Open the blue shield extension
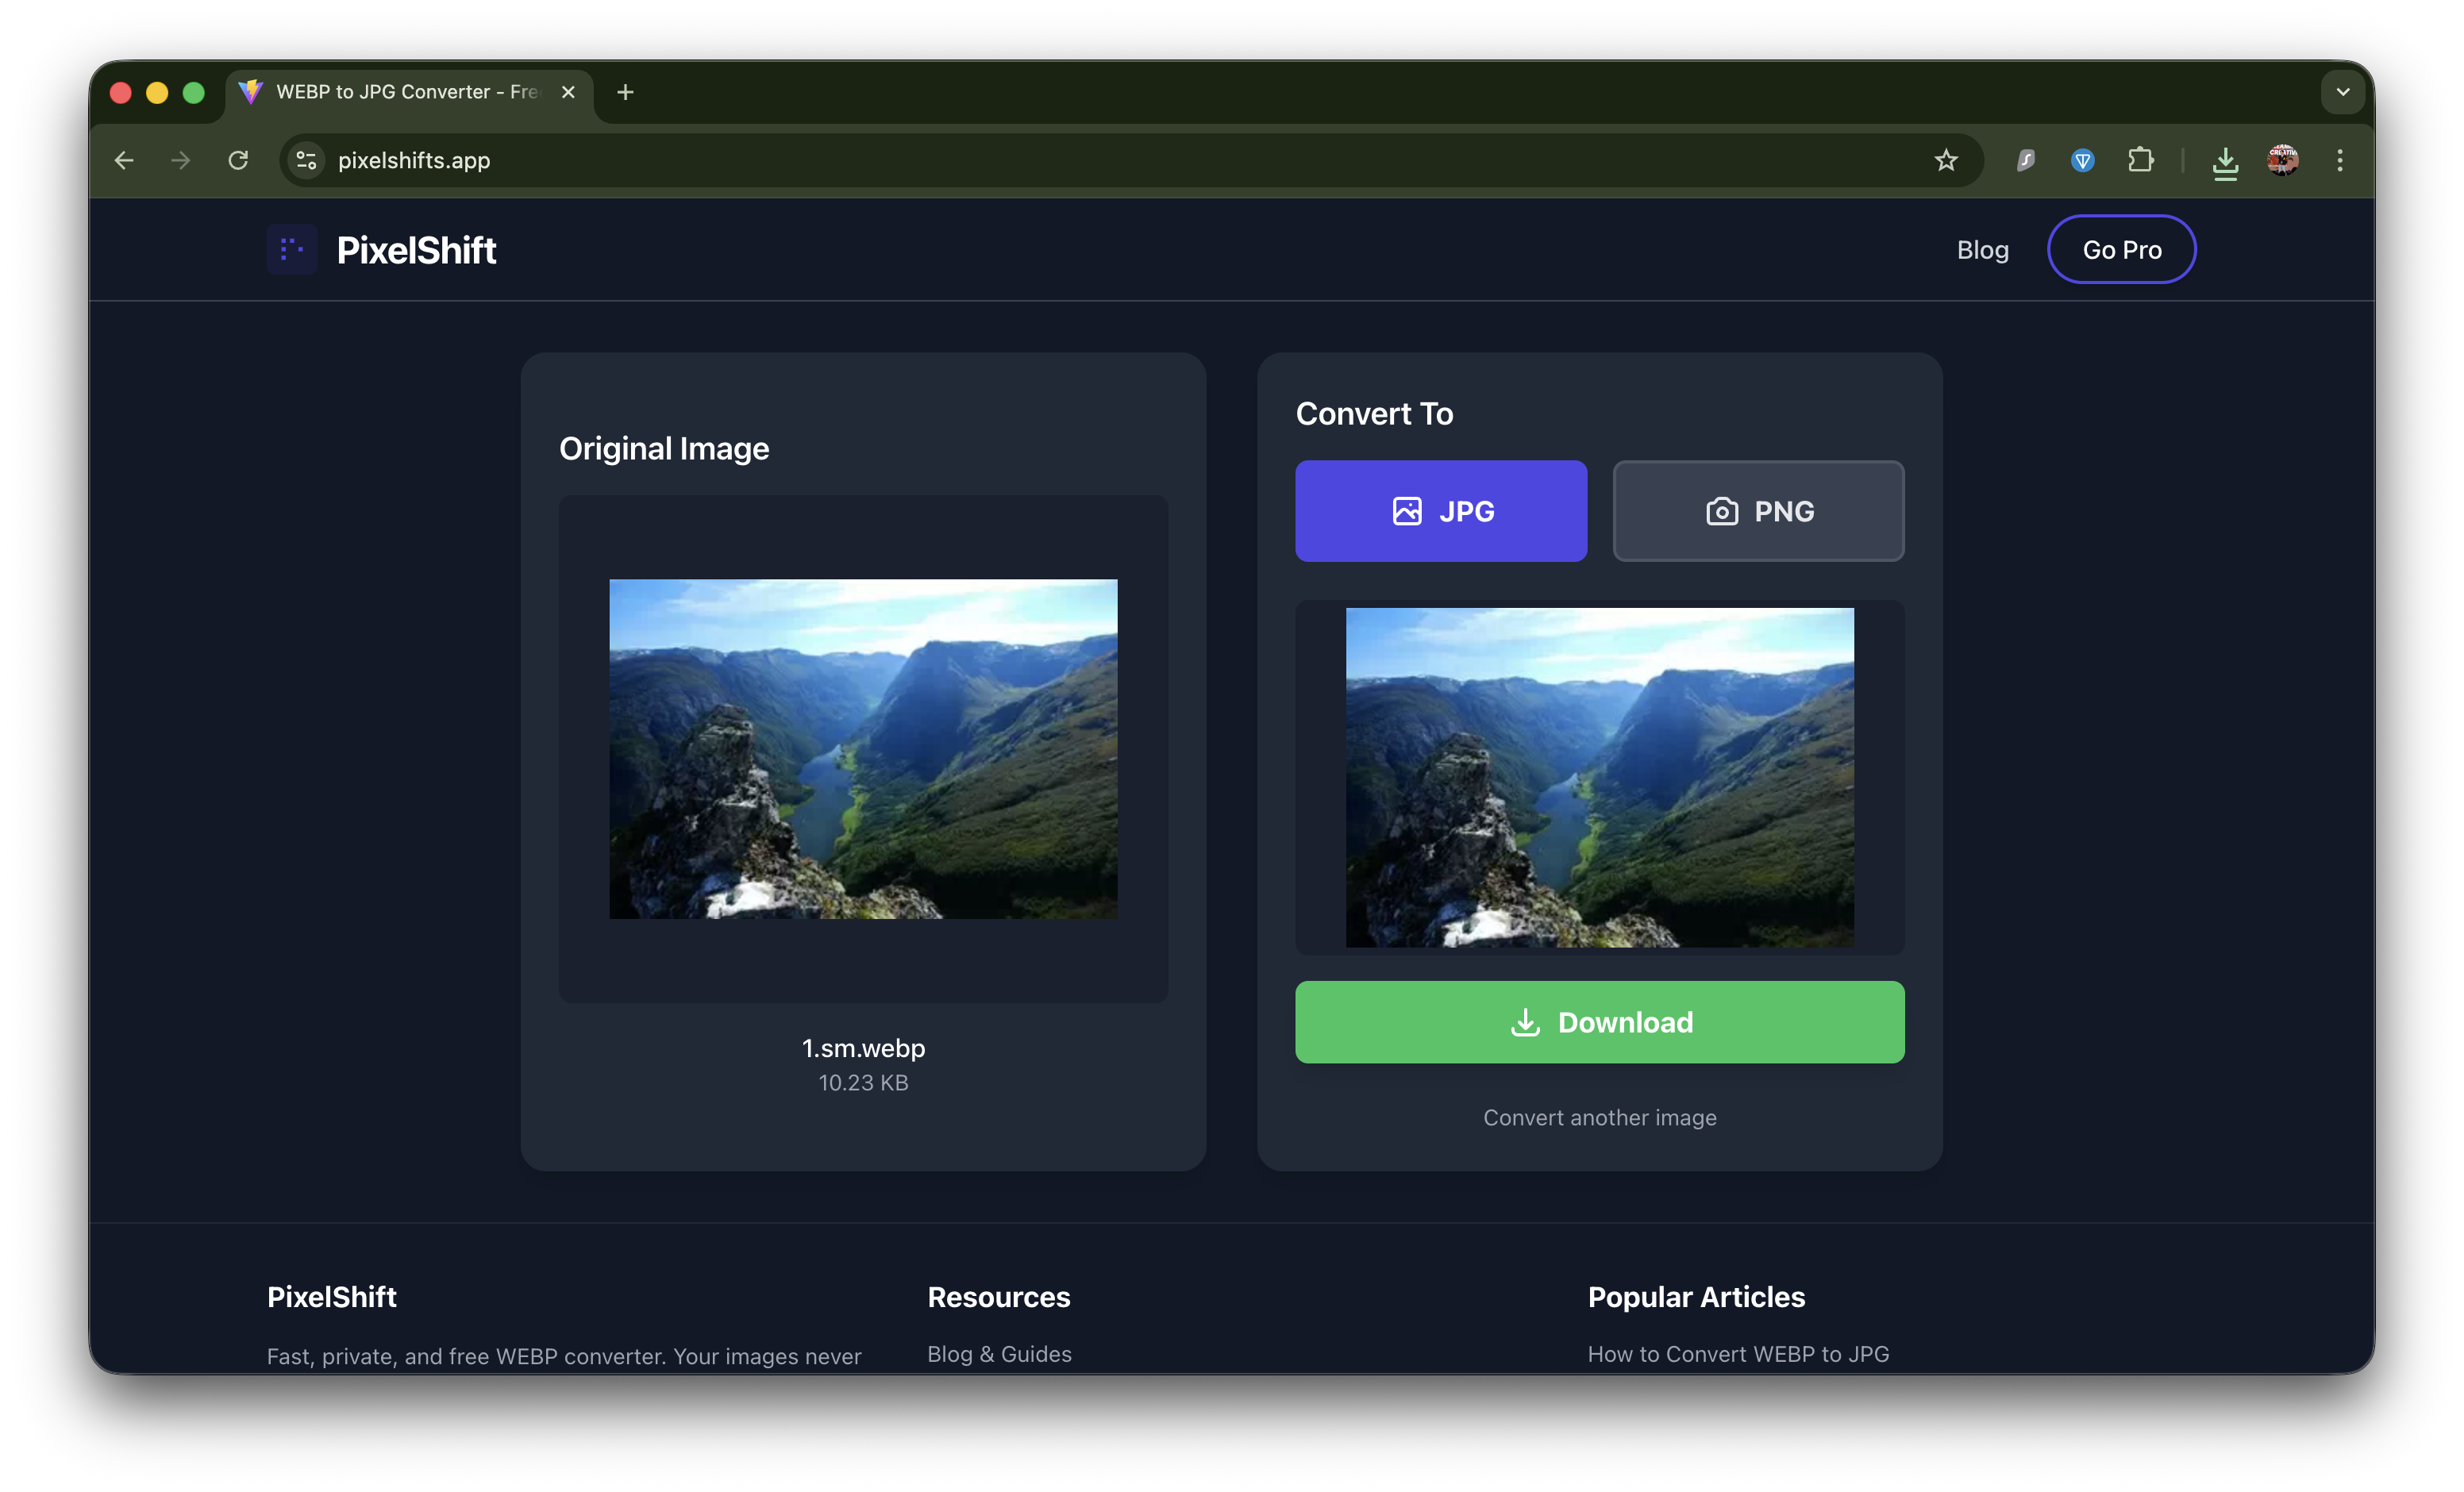Viewport: 2464px width, 1492px height. (2083, 160)
